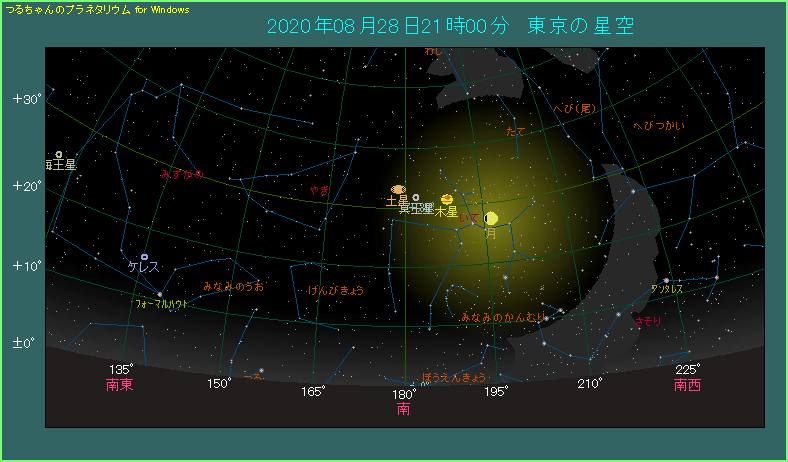Click the Saturn (土星) planet icon
788x462 pixels.
[397, 189]
